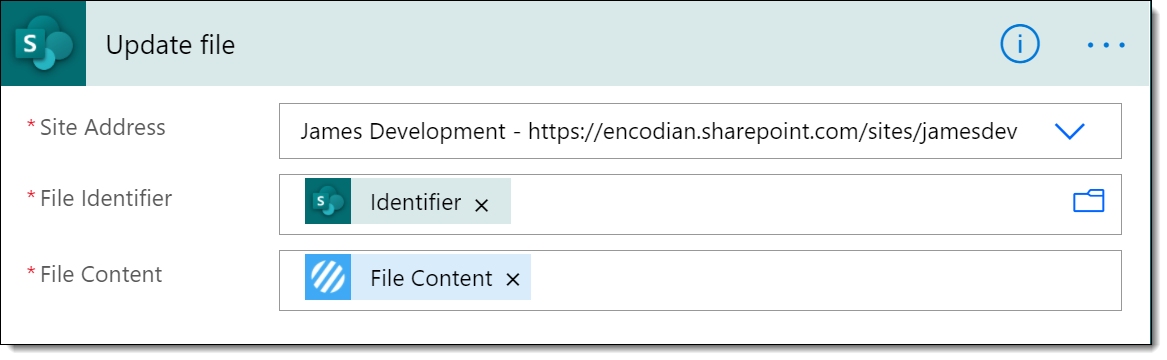Click the Encodian striped icon on the File Content token

click(x=327, y=277)
